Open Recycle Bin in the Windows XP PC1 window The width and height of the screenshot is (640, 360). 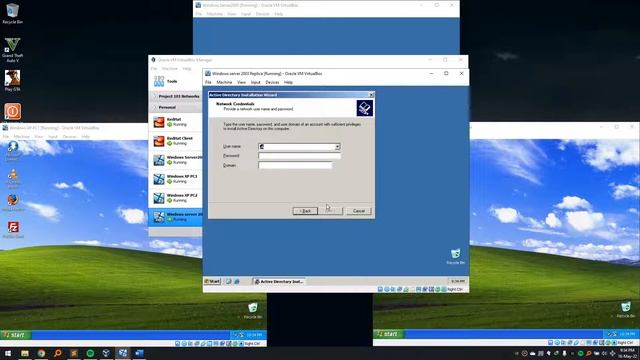(253, 311)
